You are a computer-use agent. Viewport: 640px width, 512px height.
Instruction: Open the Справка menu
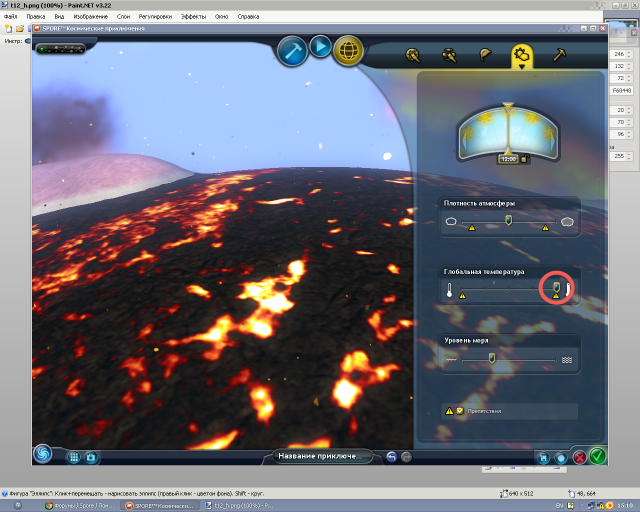(x=248, y=17)
